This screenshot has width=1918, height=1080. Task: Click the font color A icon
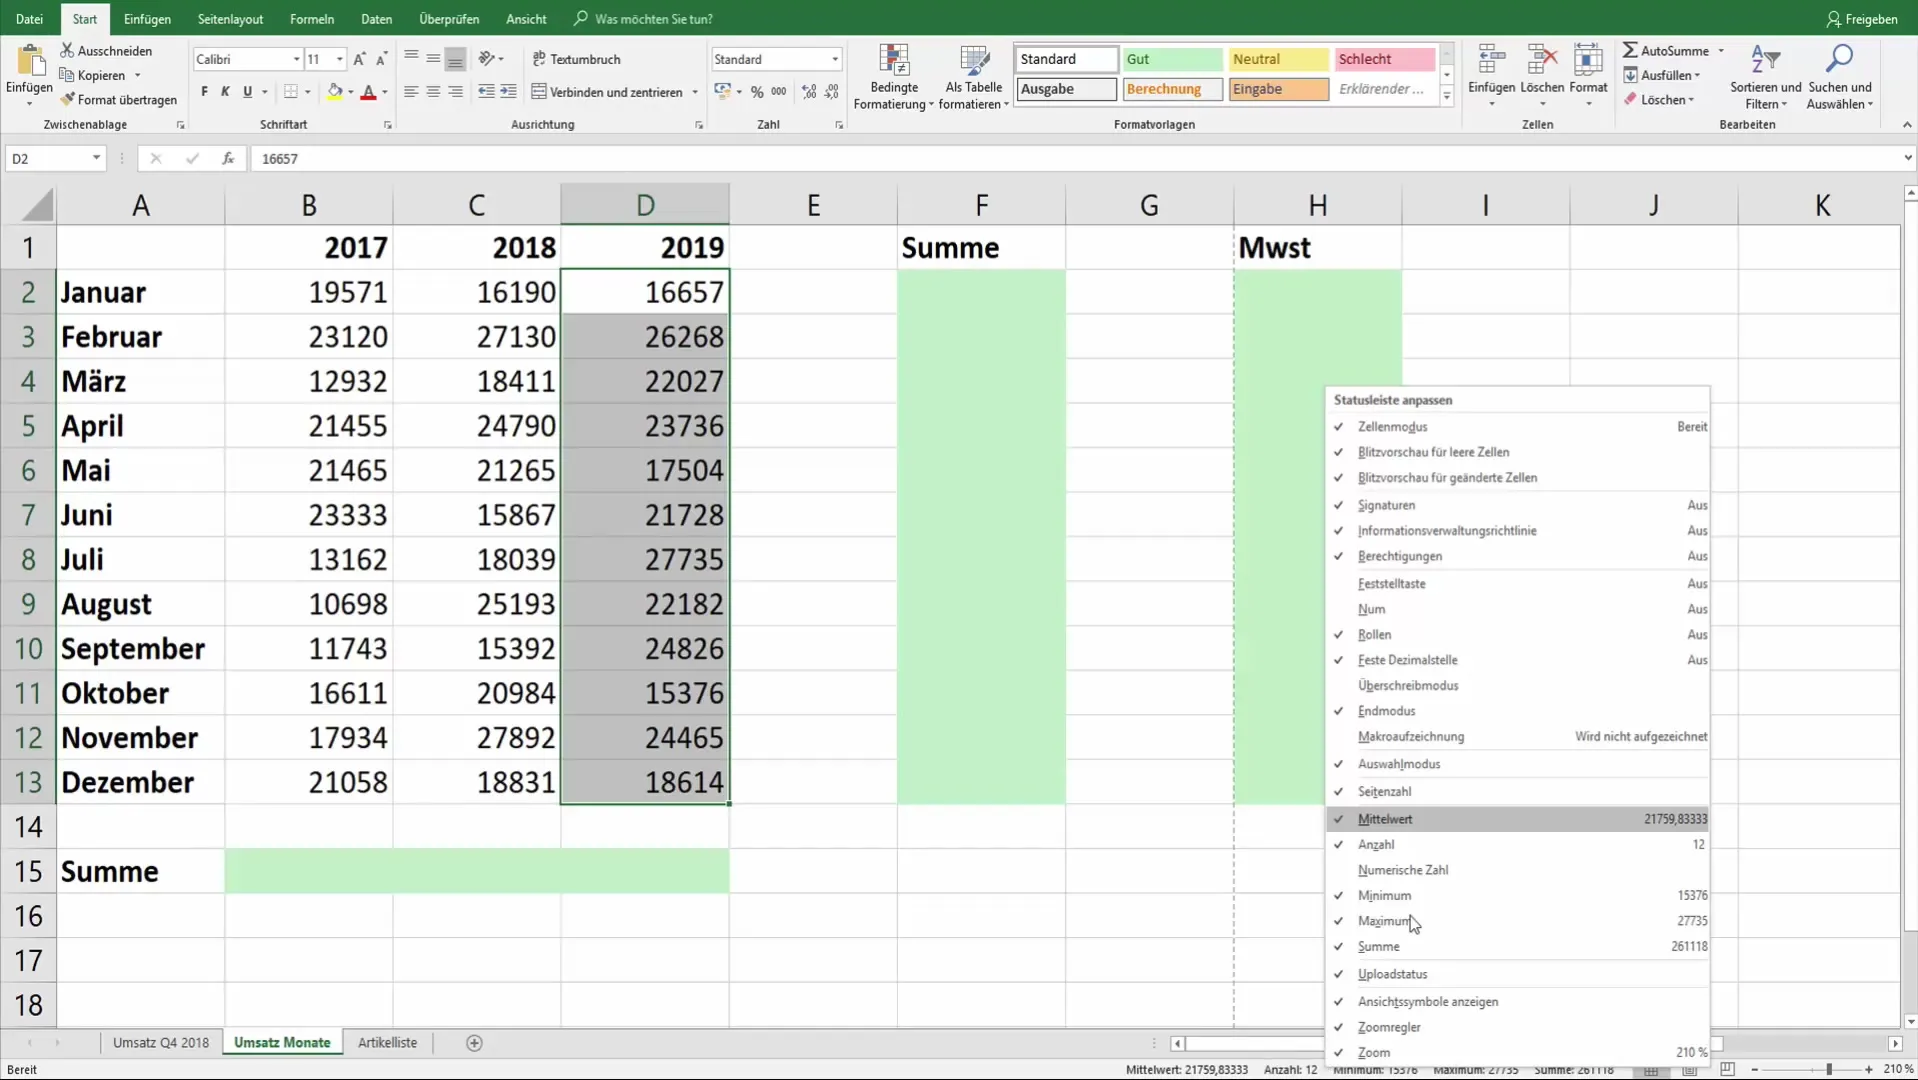(368, 92)
